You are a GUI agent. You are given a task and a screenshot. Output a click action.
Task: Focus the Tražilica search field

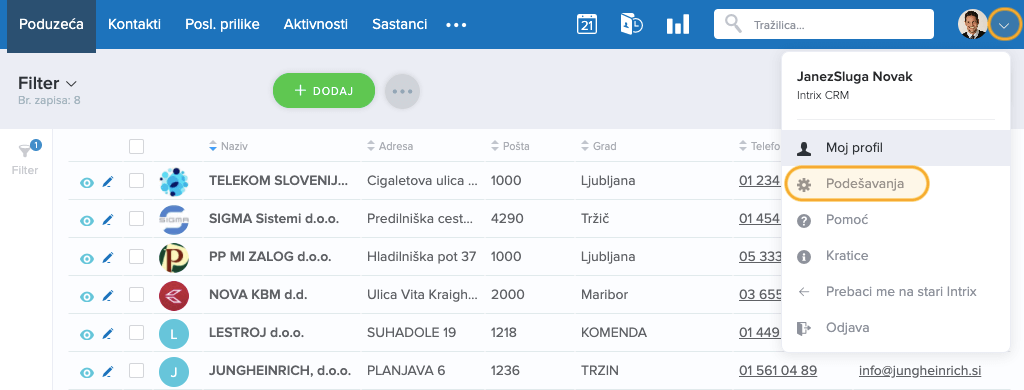824,24
